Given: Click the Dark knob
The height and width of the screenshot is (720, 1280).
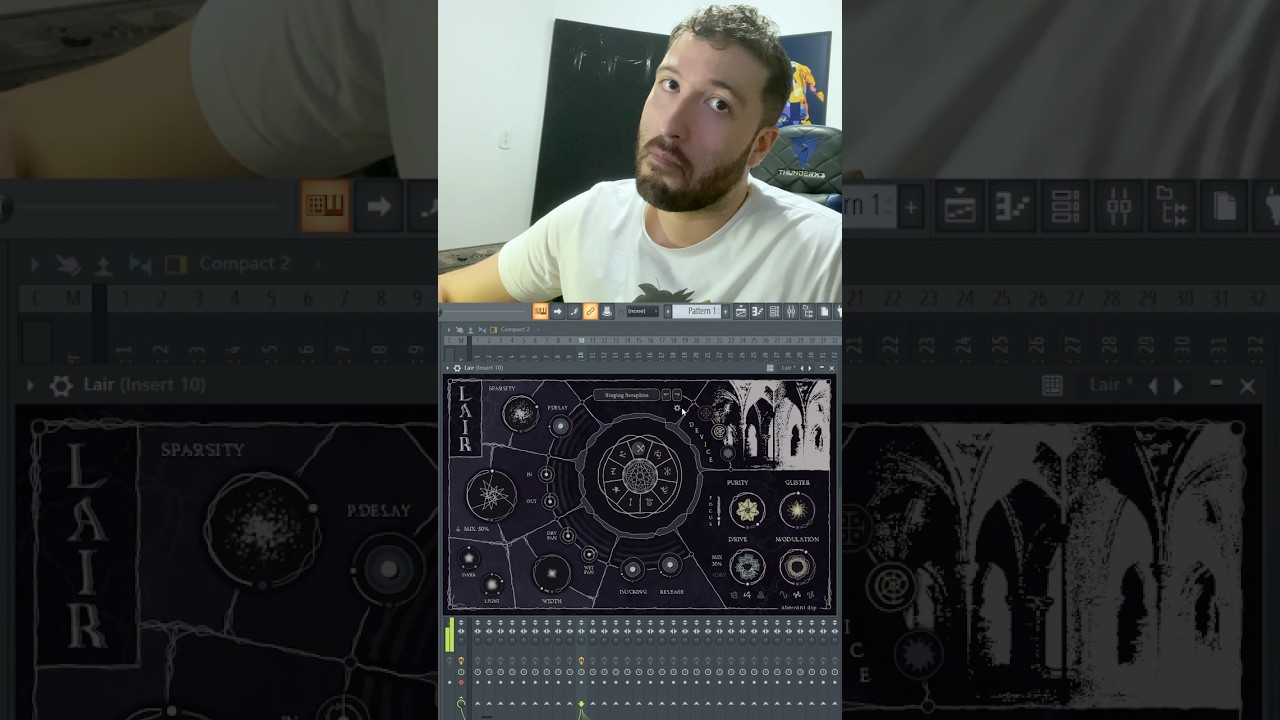Looking at the screenshot, I should coord(468,559).
